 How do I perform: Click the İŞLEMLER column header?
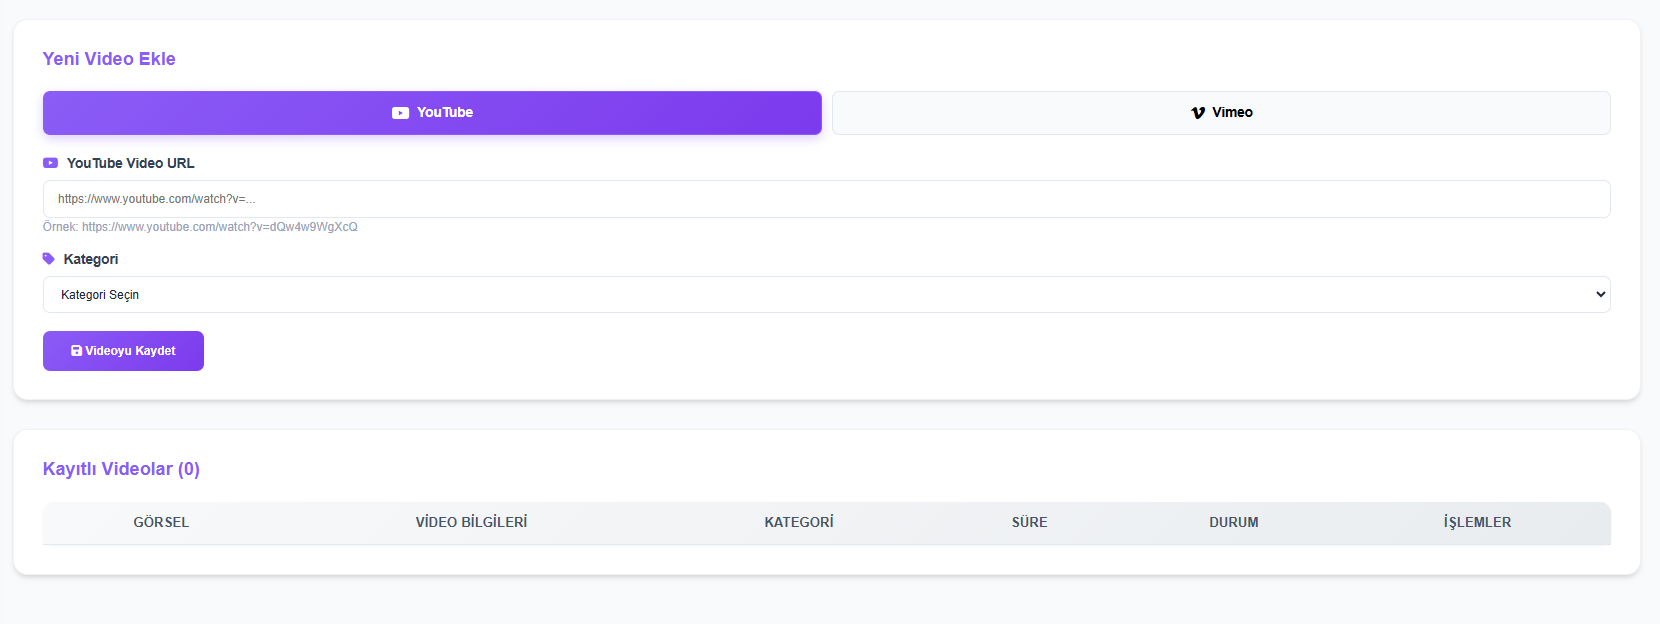coord(1477,523)
